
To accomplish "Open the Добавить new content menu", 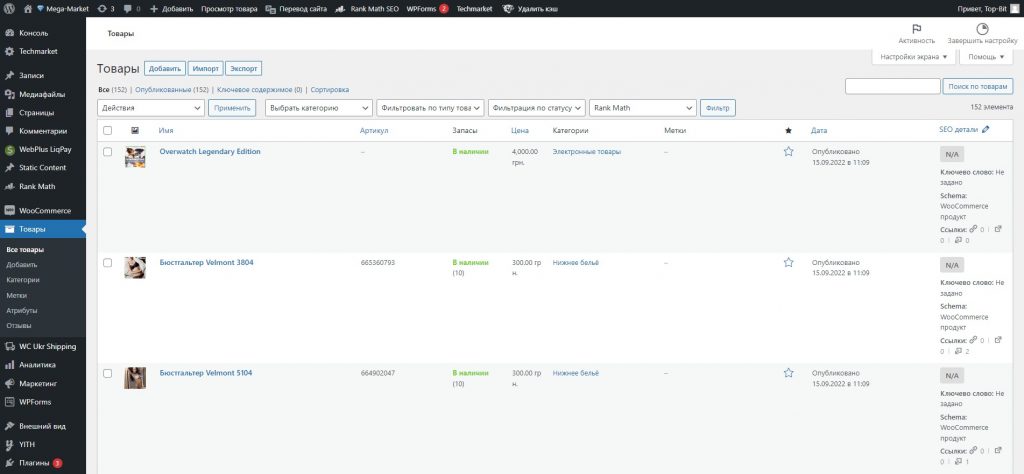I will click(171, 9).
